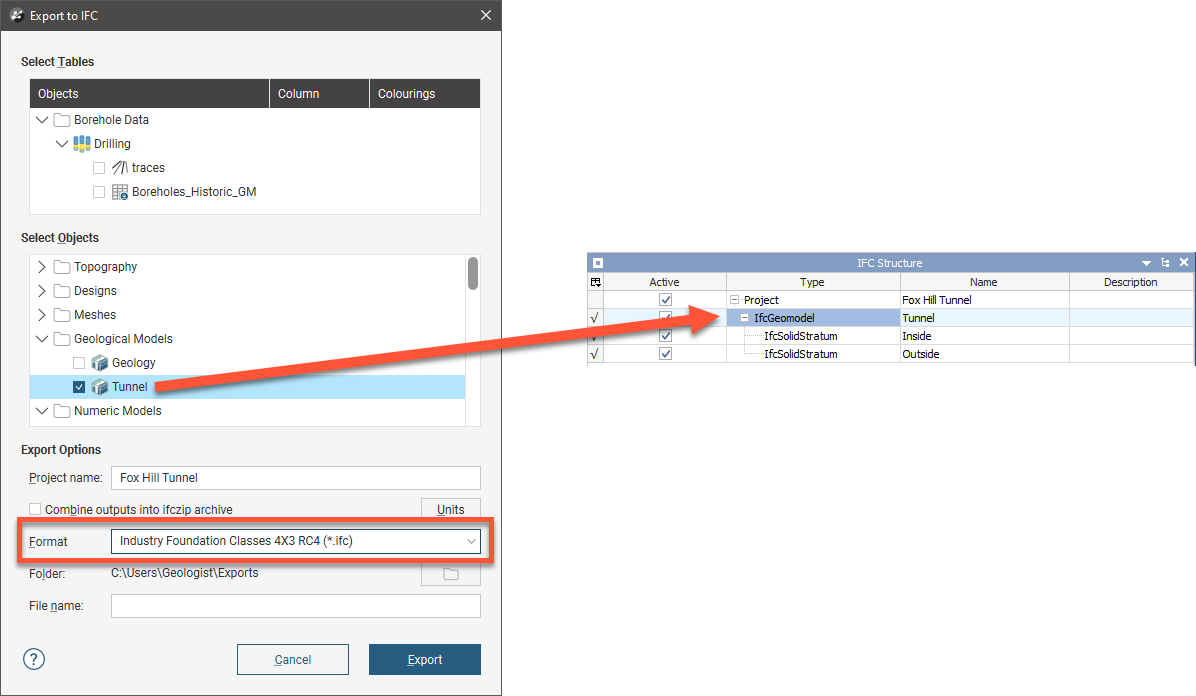Expand the Meshes folder
Viewport: 1196px width, 696px height.
coord(42,315)
